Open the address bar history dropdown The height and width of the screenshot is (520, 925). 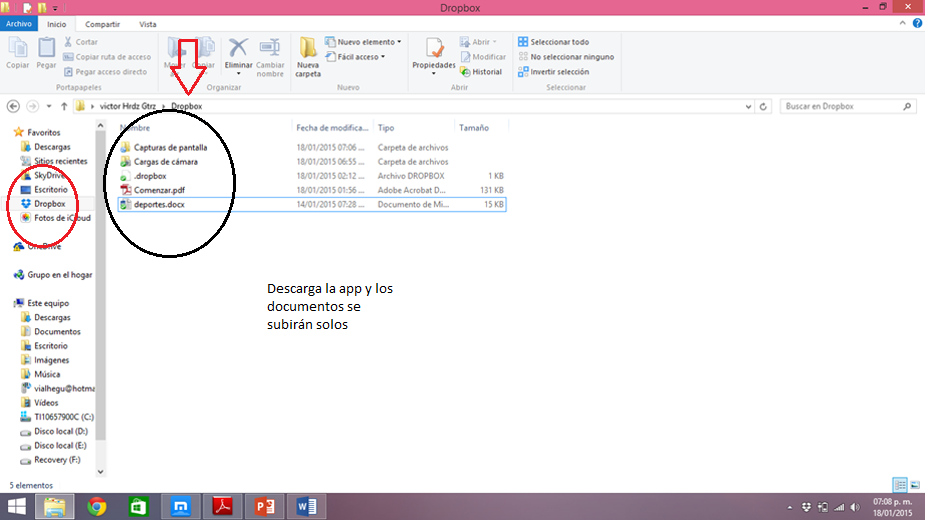click(747, 106)
